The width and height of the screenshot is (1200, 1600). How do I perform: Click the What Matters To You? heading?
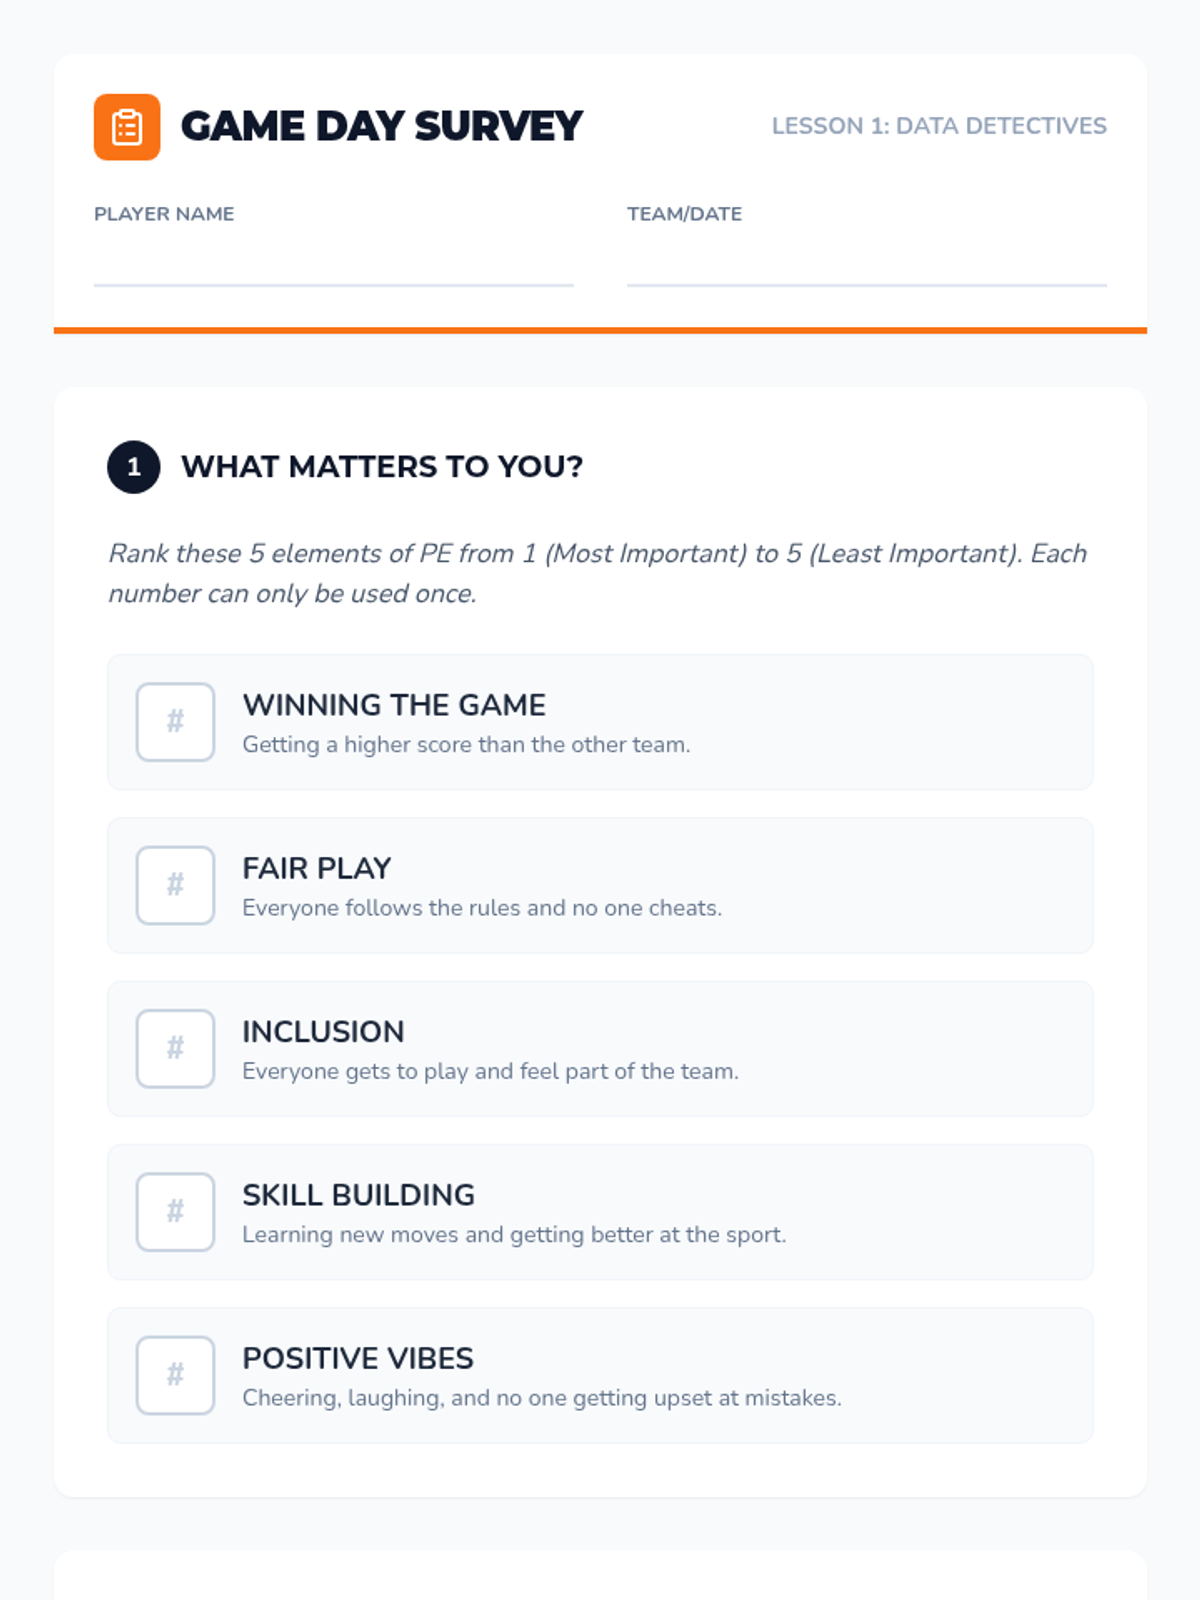pyautogui.click(x=382, y=467)
